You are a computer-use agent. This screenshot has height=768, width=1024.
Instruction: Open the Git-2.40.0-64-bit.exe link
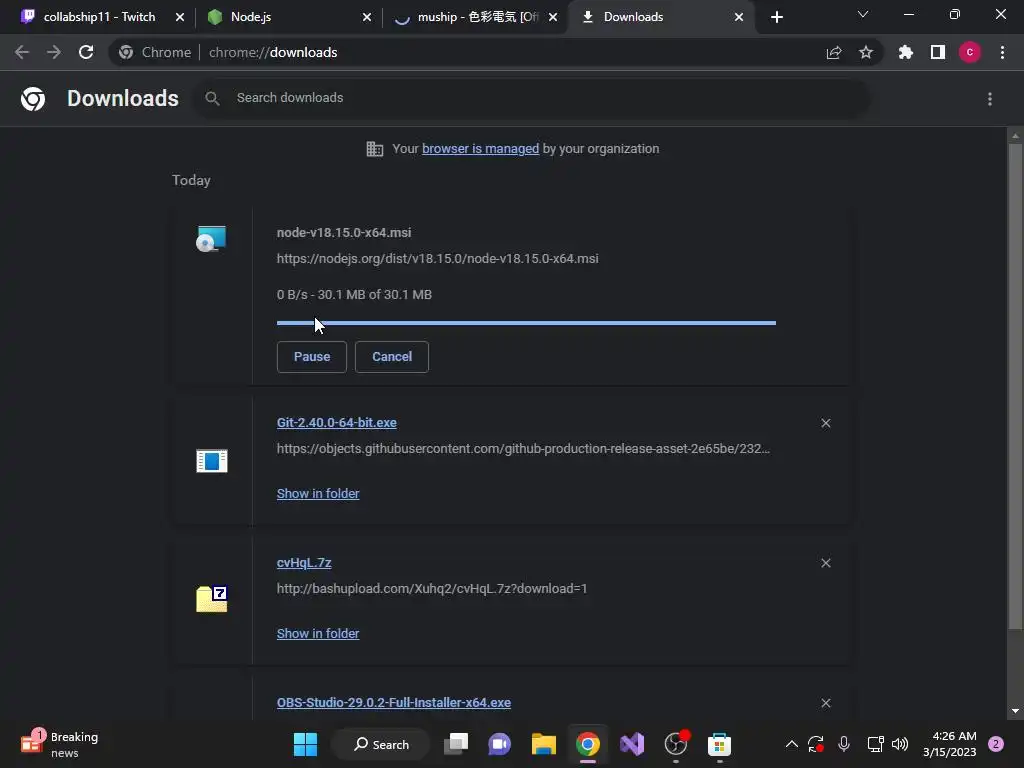336,423
